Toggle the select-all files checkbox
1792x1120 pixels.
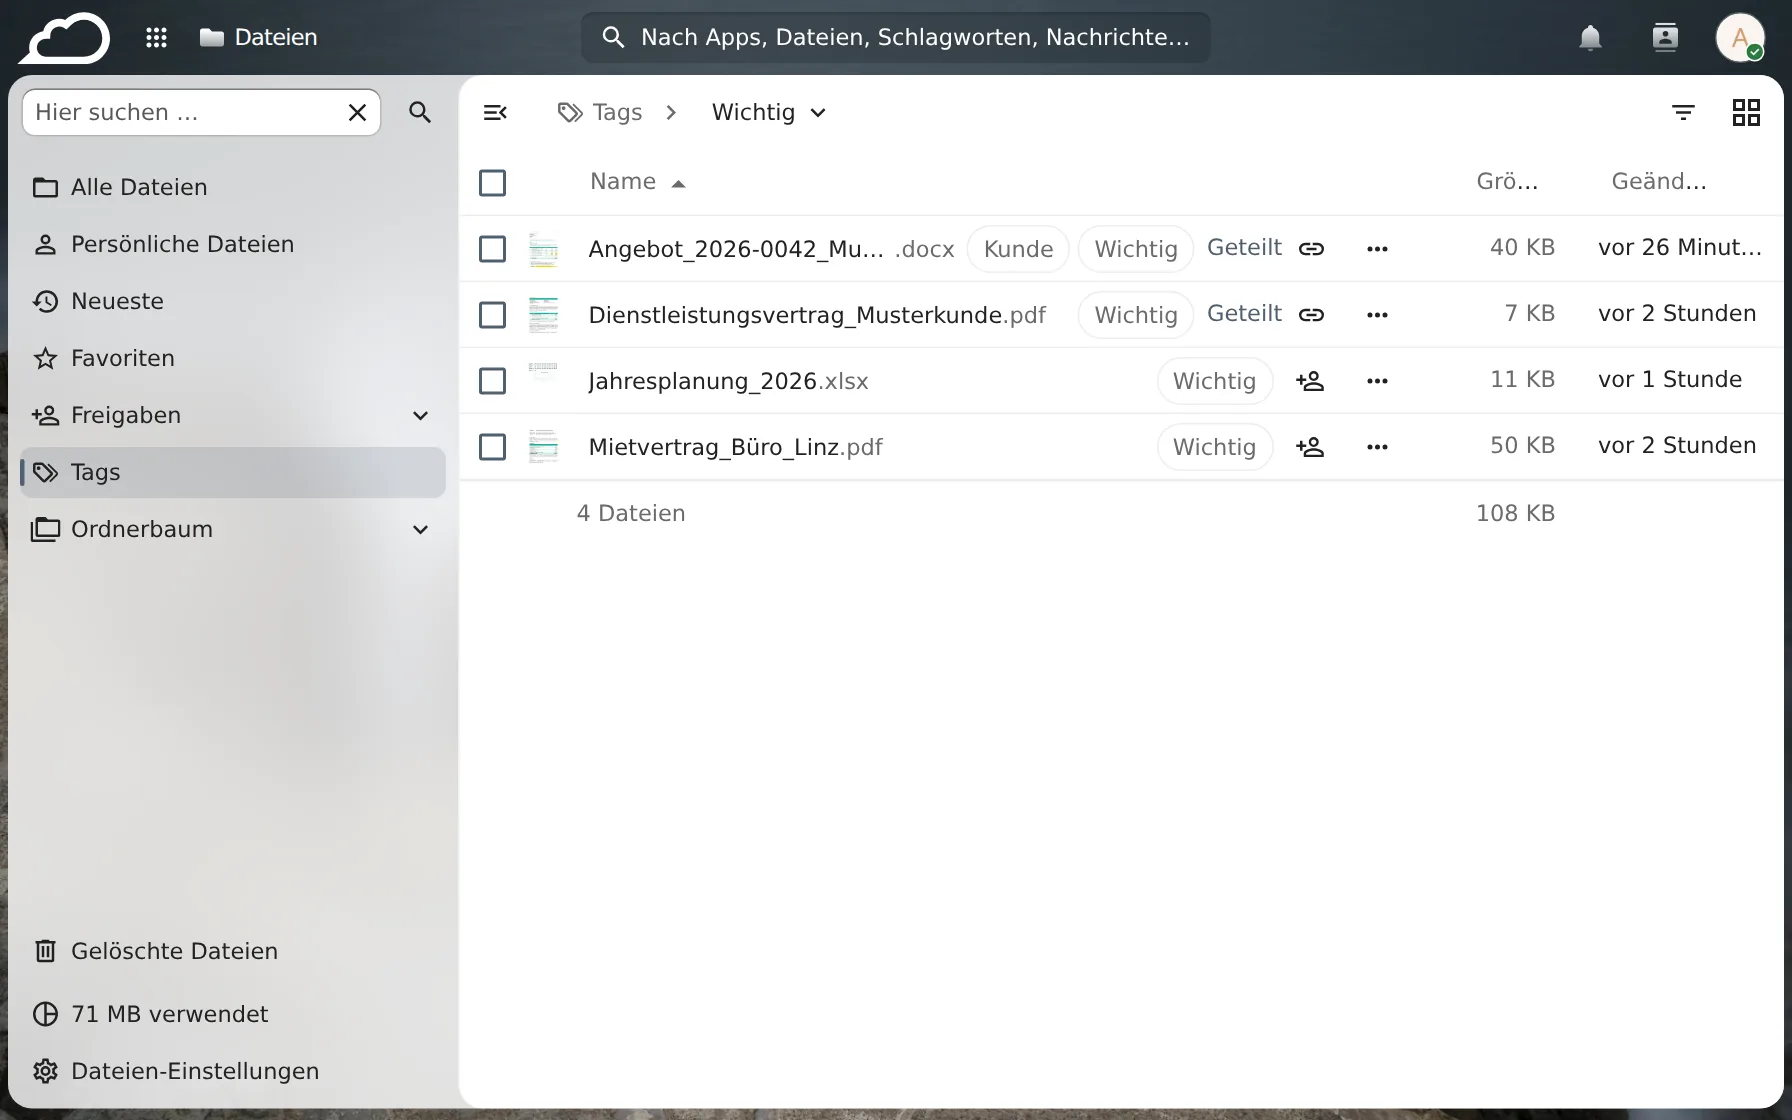pyautogui.click(x=492, y=183)
